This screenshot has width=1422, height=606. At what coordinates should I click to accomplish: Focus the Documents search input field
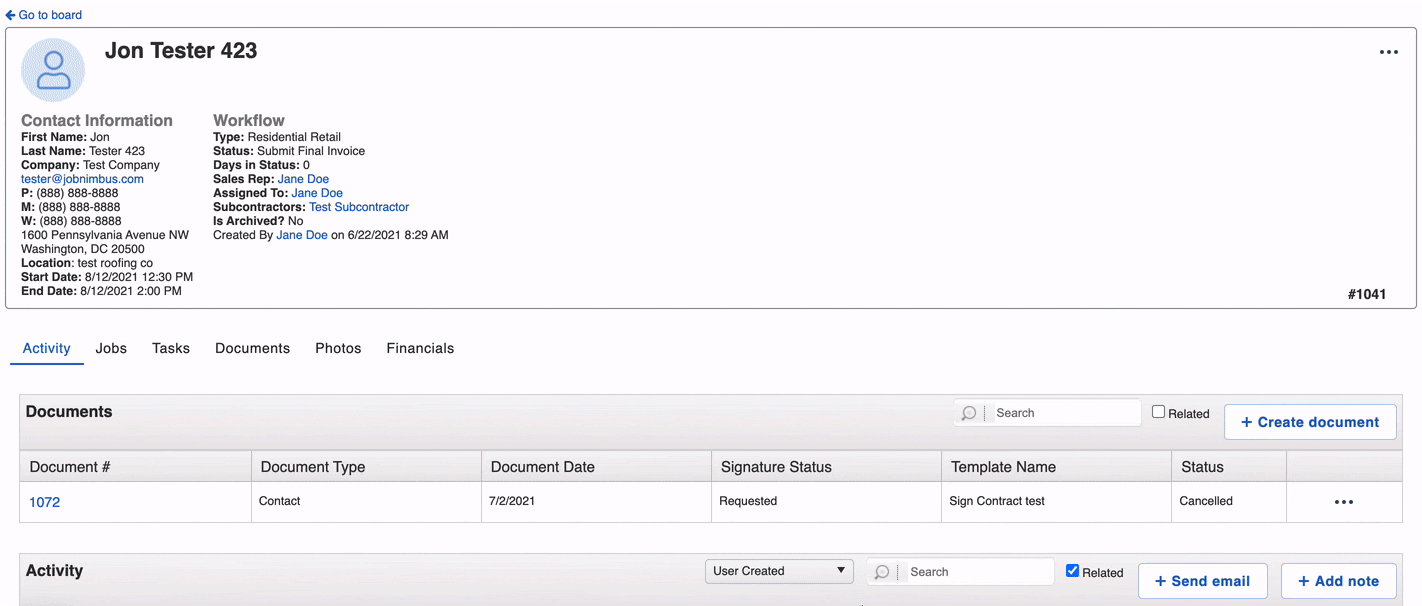[x=1064, y=413]
